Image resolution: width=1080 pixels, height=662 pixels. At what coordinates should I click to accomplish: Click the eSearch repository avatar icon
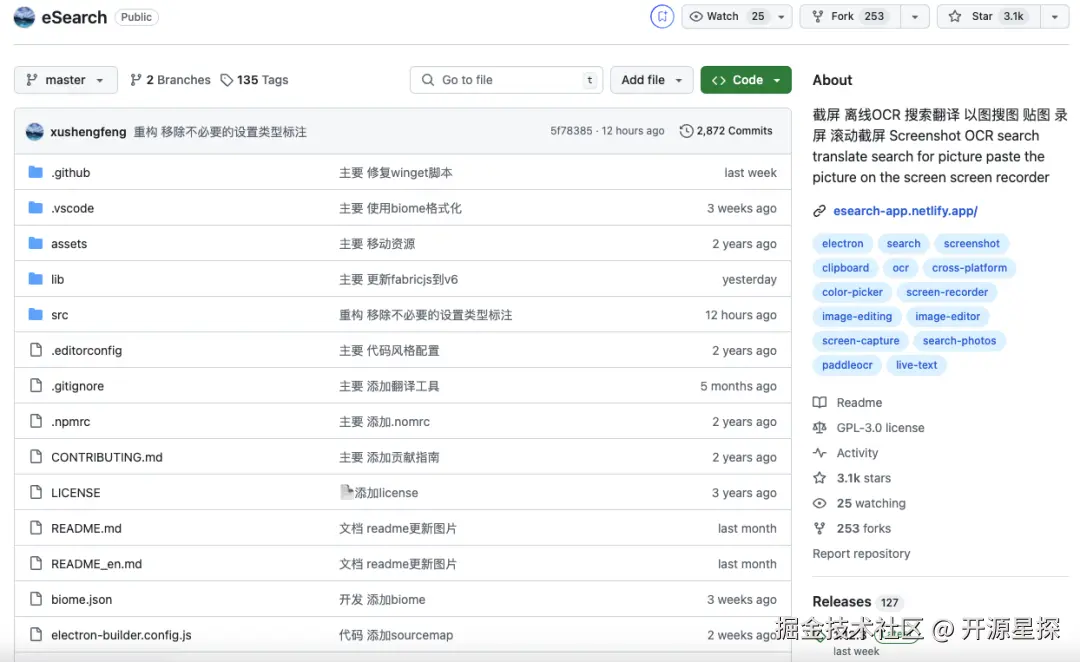tap(24, 17)
